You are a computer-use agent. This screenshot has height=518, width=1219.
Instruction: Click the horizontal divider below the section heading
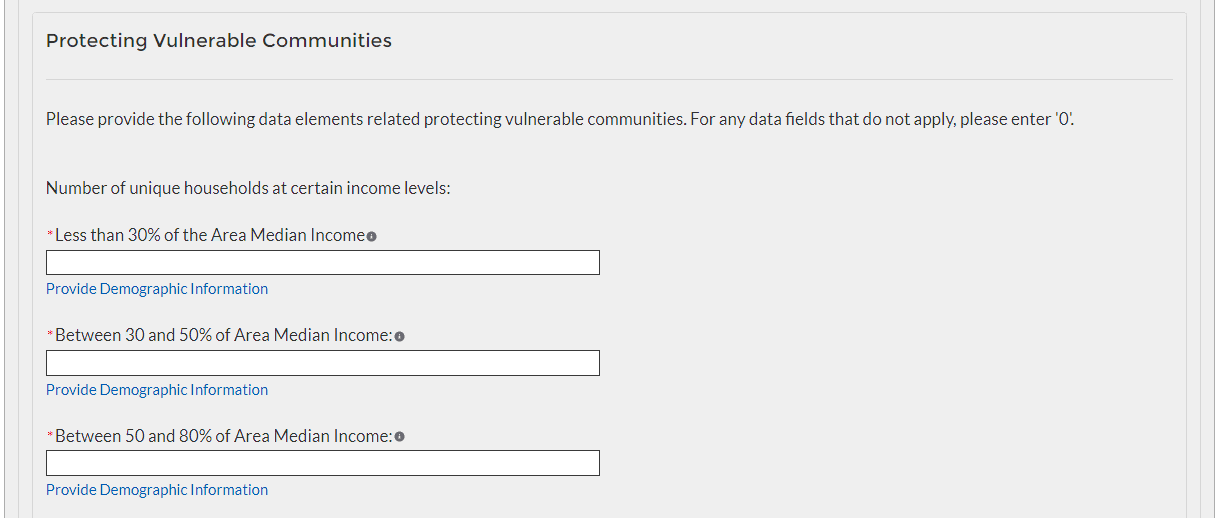tap(609, 80)
